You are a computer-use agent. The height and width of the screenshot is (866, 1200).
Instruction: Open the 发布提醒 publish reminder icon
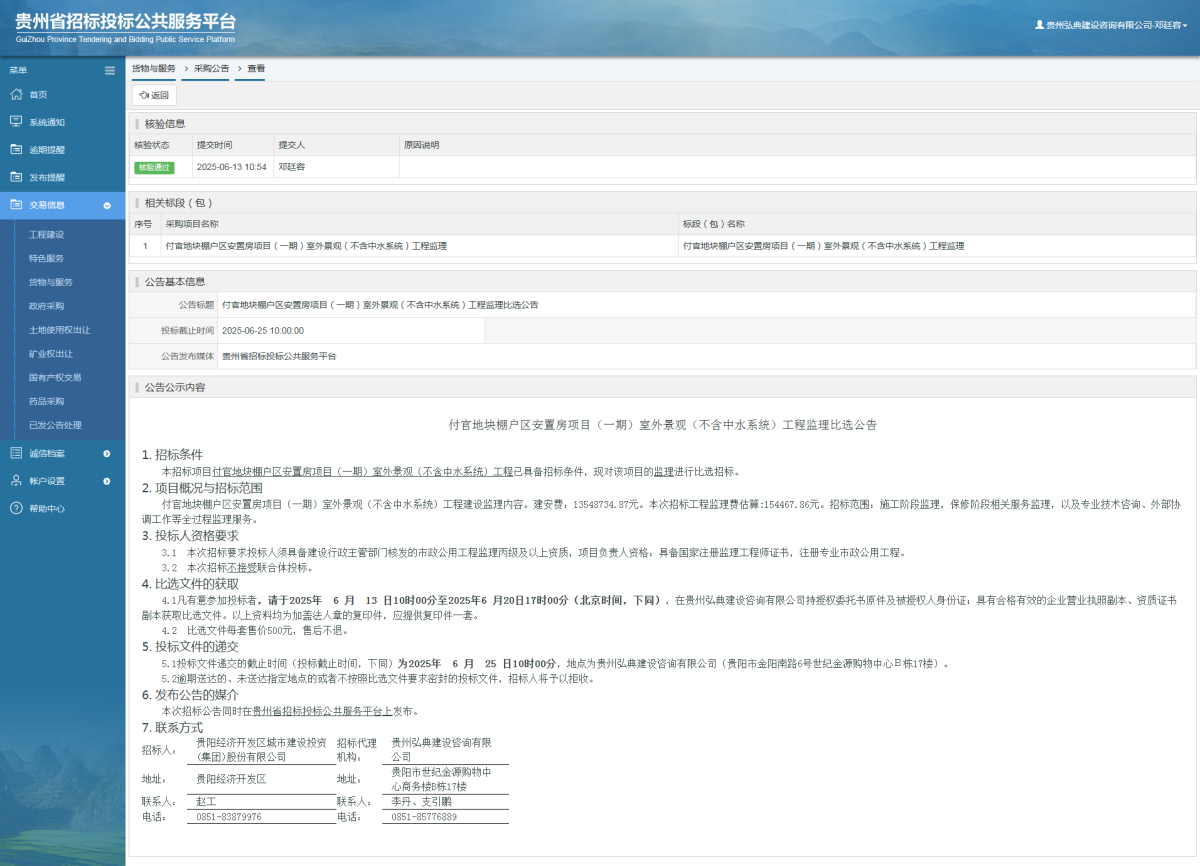click(x=16, y=176)
